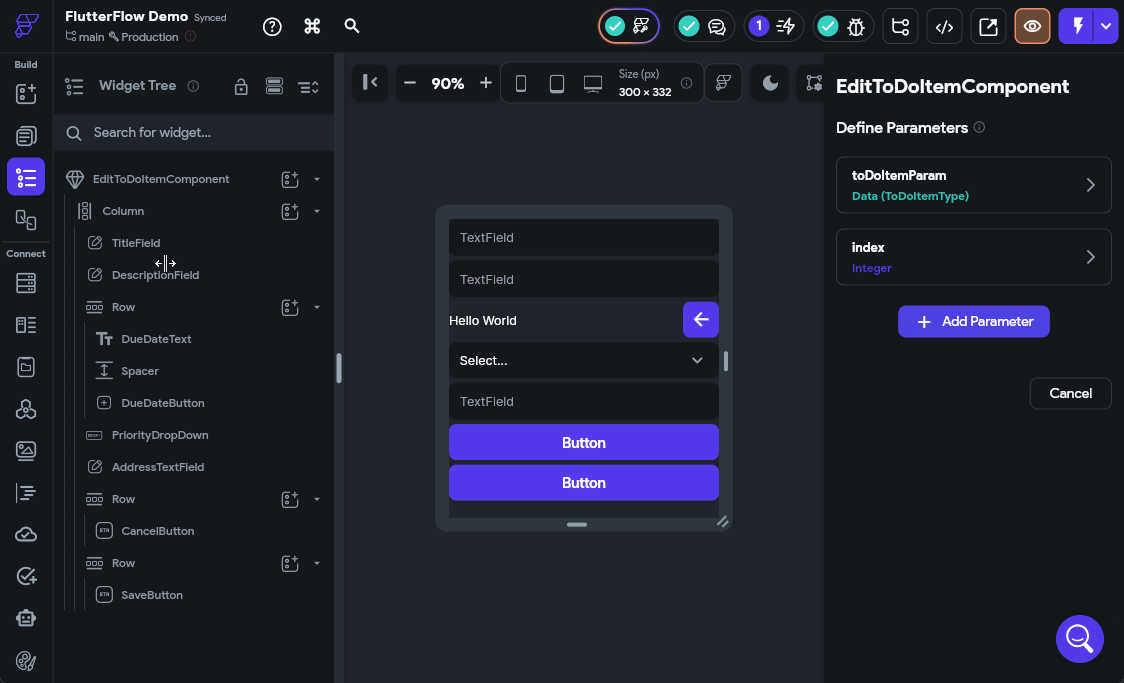
Task: Select CancelButton in the tree
Action: [x=158, y=531]
